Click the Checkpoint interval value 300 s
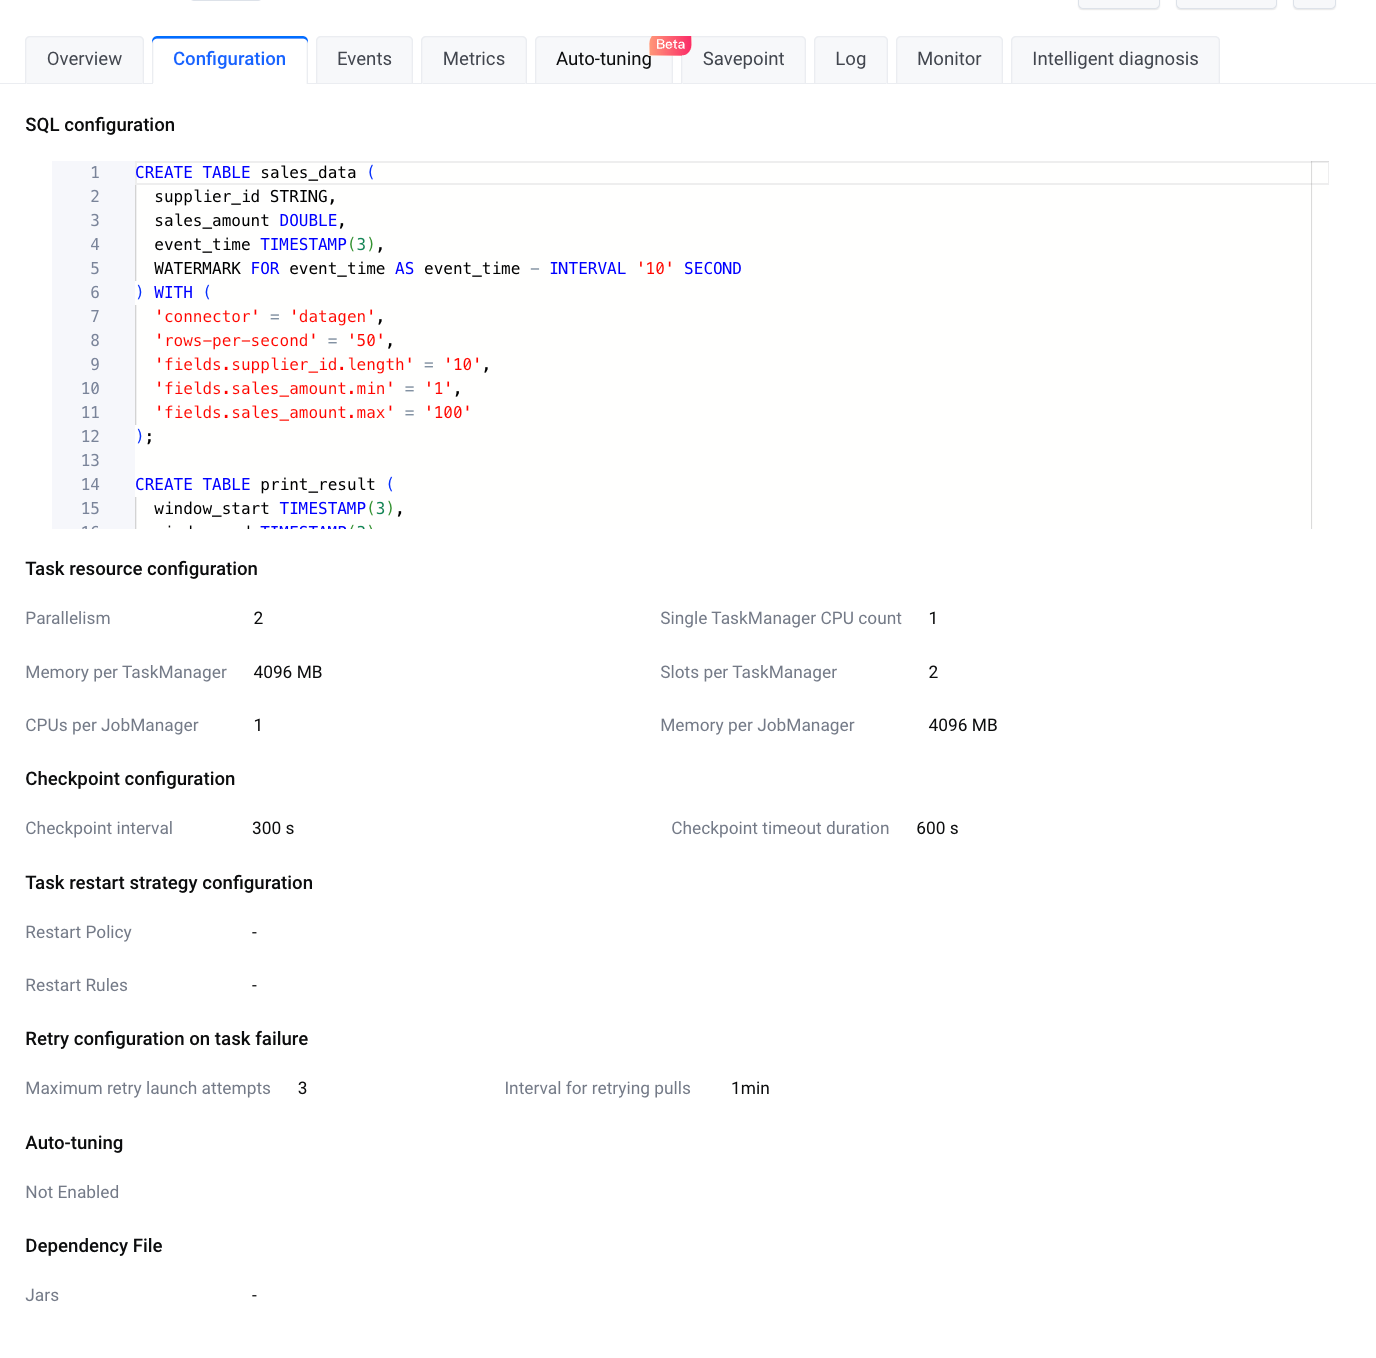 (x=273, y=828)
